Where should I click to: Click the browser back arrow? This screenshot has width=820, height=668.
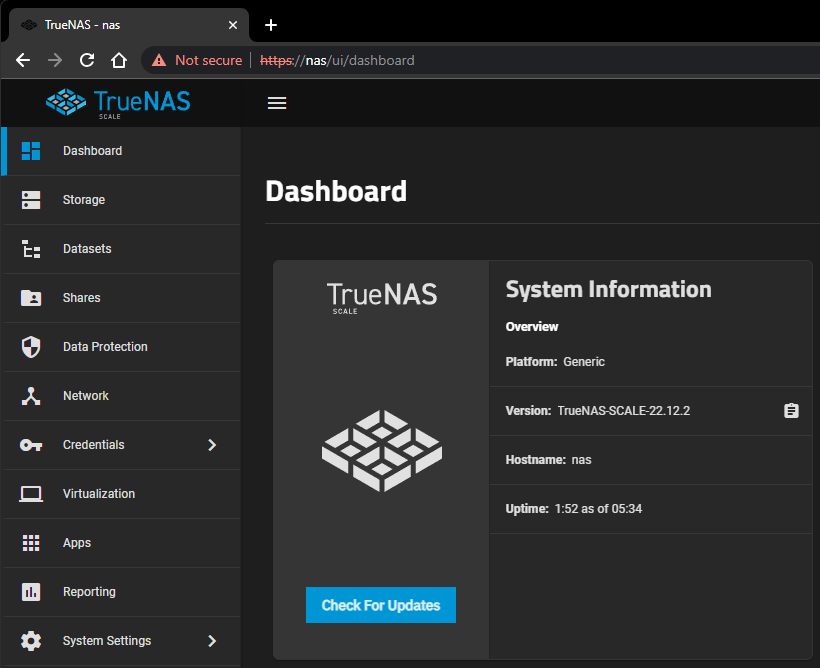click(x=23, y=60)
